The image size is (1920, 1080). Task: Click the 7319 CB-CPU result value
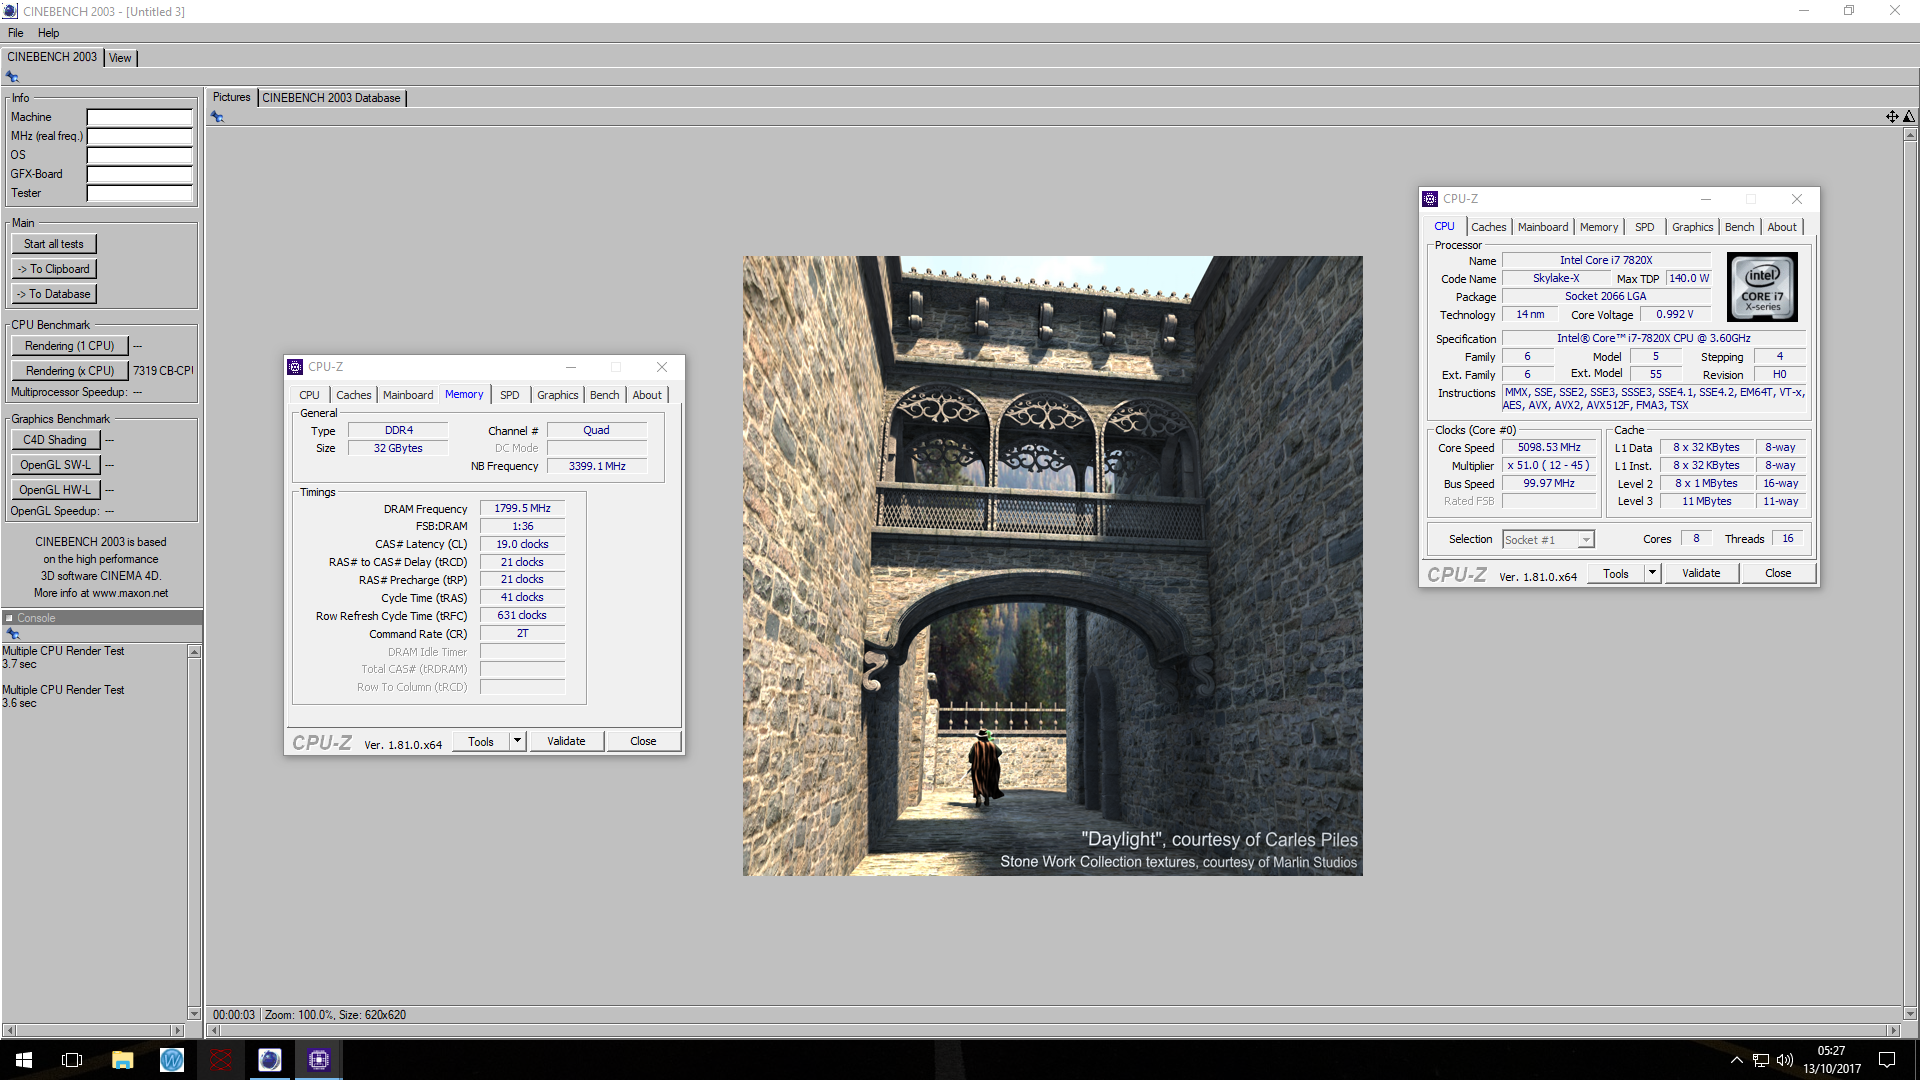tap(163, 371)
